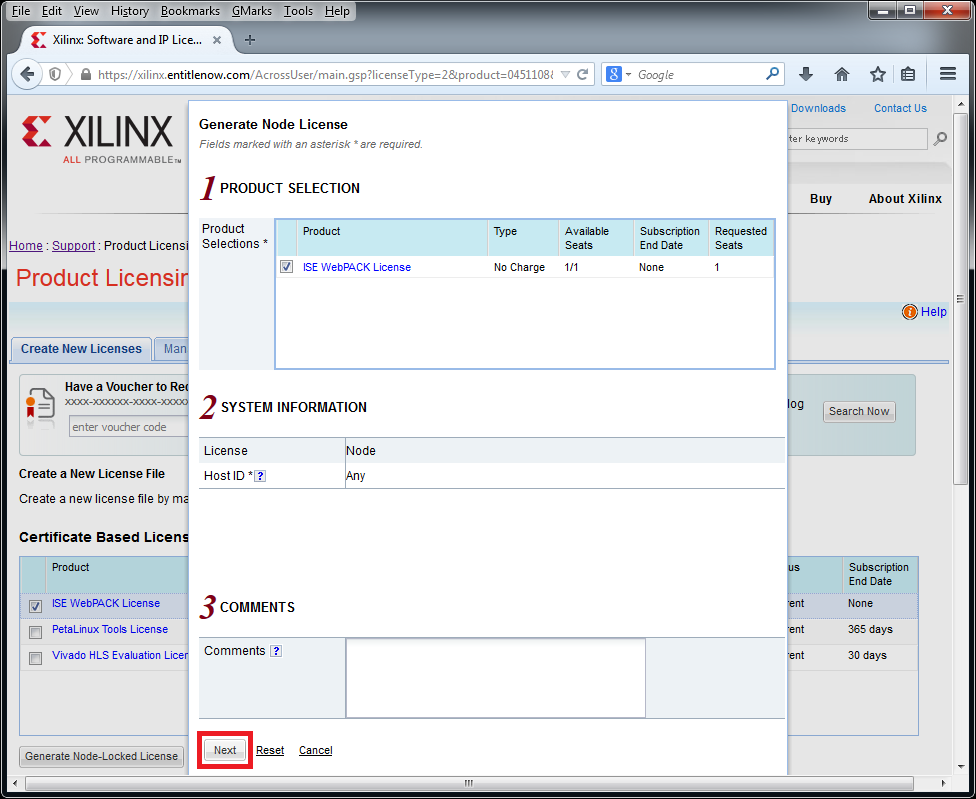Image resolution: width=976 pixels, height=799 pixels.
Task: Toggle ISE WebPACK License checkbox in background list
Action: pyautogui.click(x=35, y=606)
